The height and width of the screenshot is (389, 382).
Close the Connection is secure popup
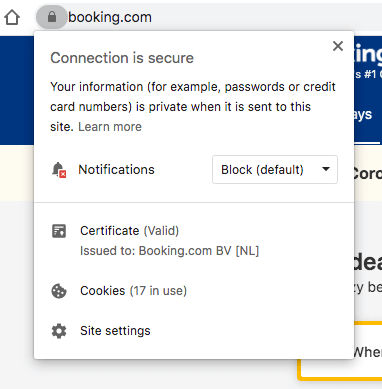coord(338,46)
